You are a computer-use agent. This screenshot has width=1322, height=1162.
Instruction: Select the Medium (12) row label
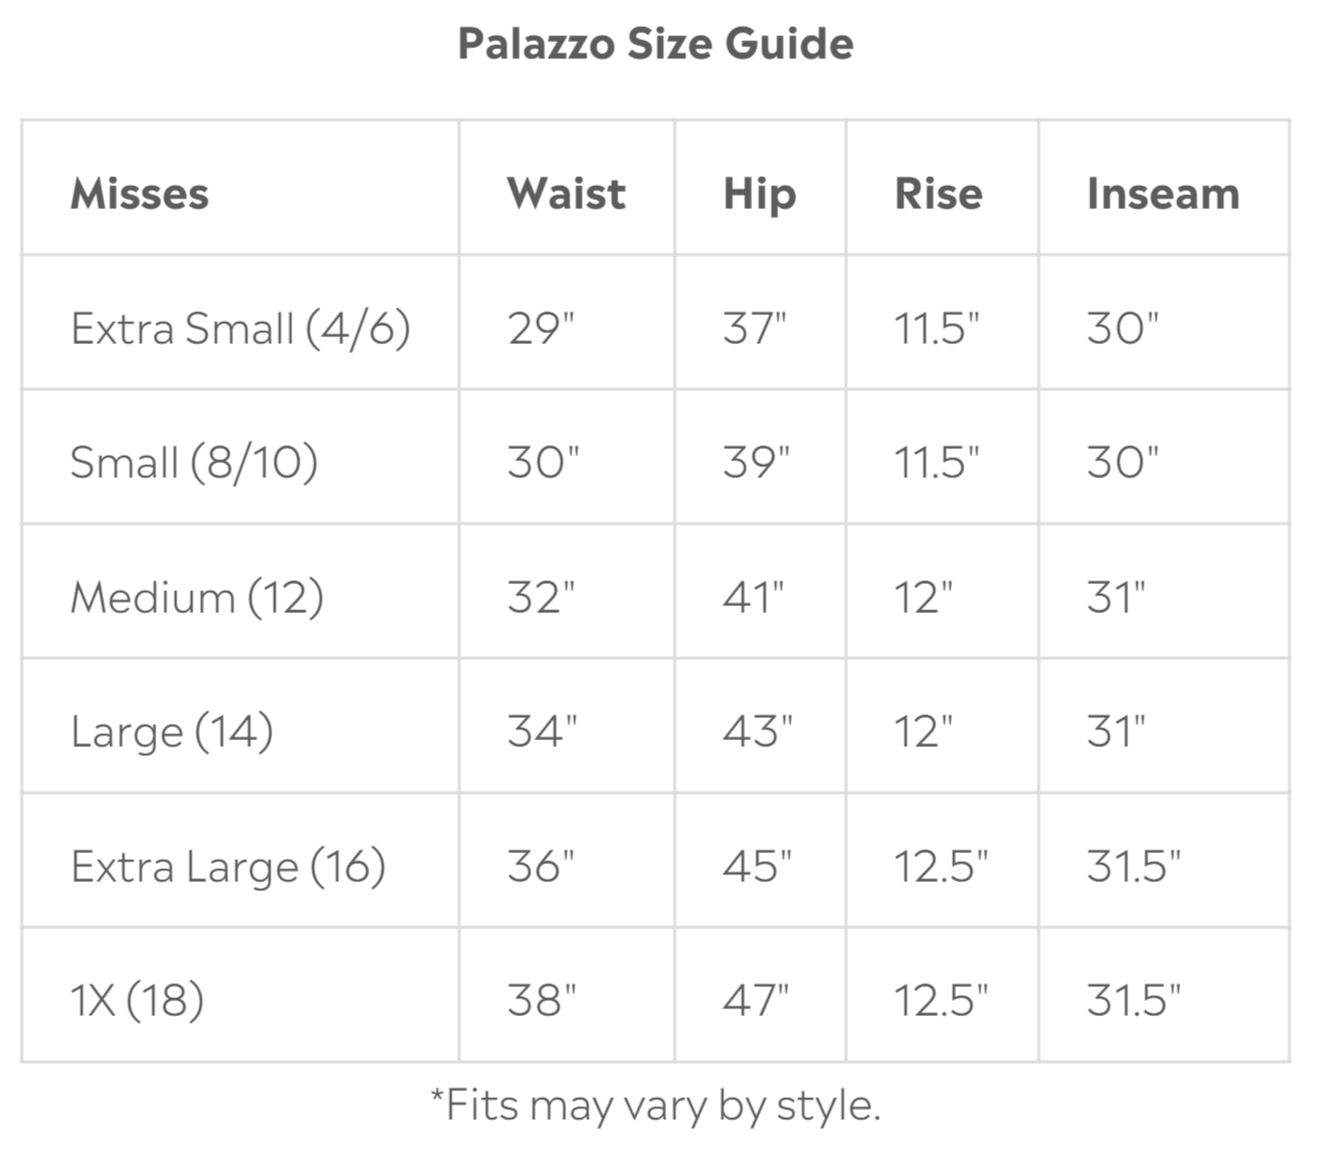[197, 597]
